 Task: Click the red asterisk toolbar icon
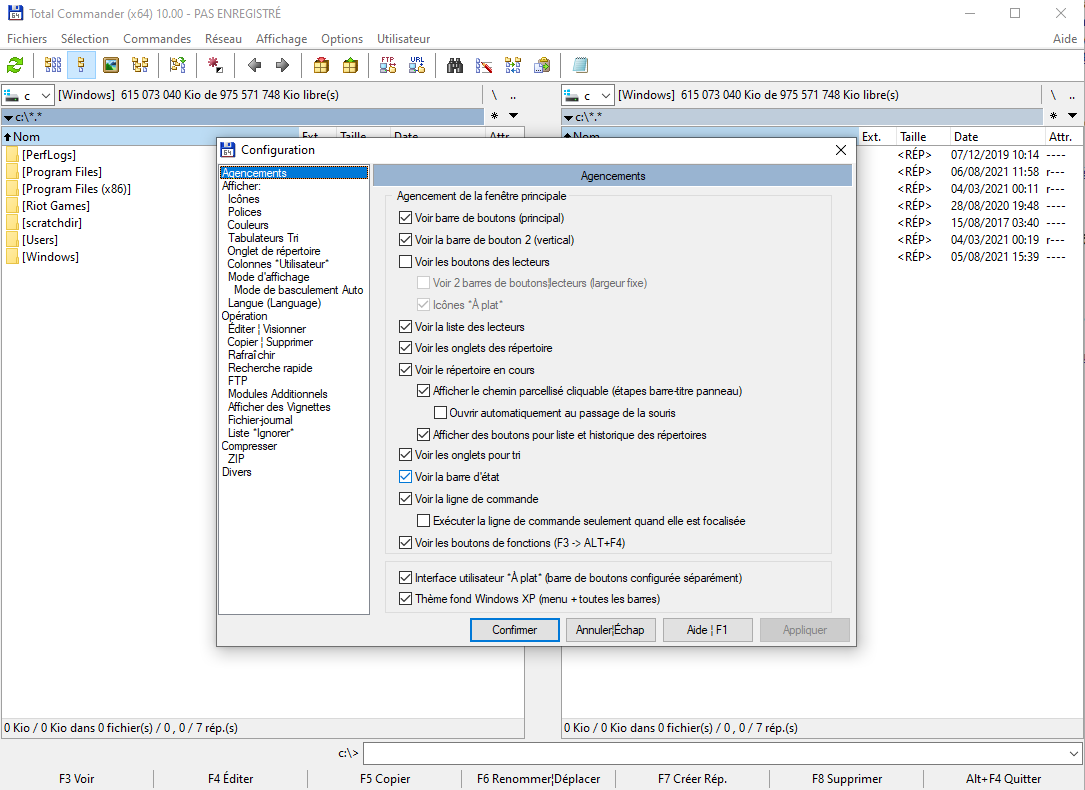click(215, 66)
